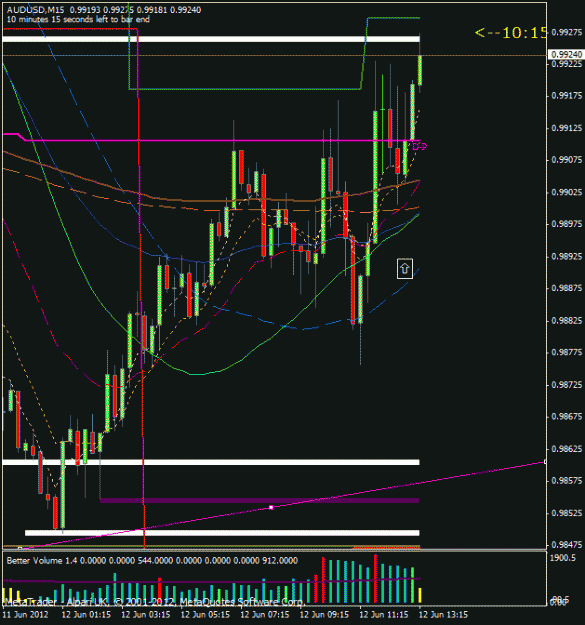This screenshot has height=625, width=585.
Task: Click the 0.98675 price axis label
Action: 567,417
